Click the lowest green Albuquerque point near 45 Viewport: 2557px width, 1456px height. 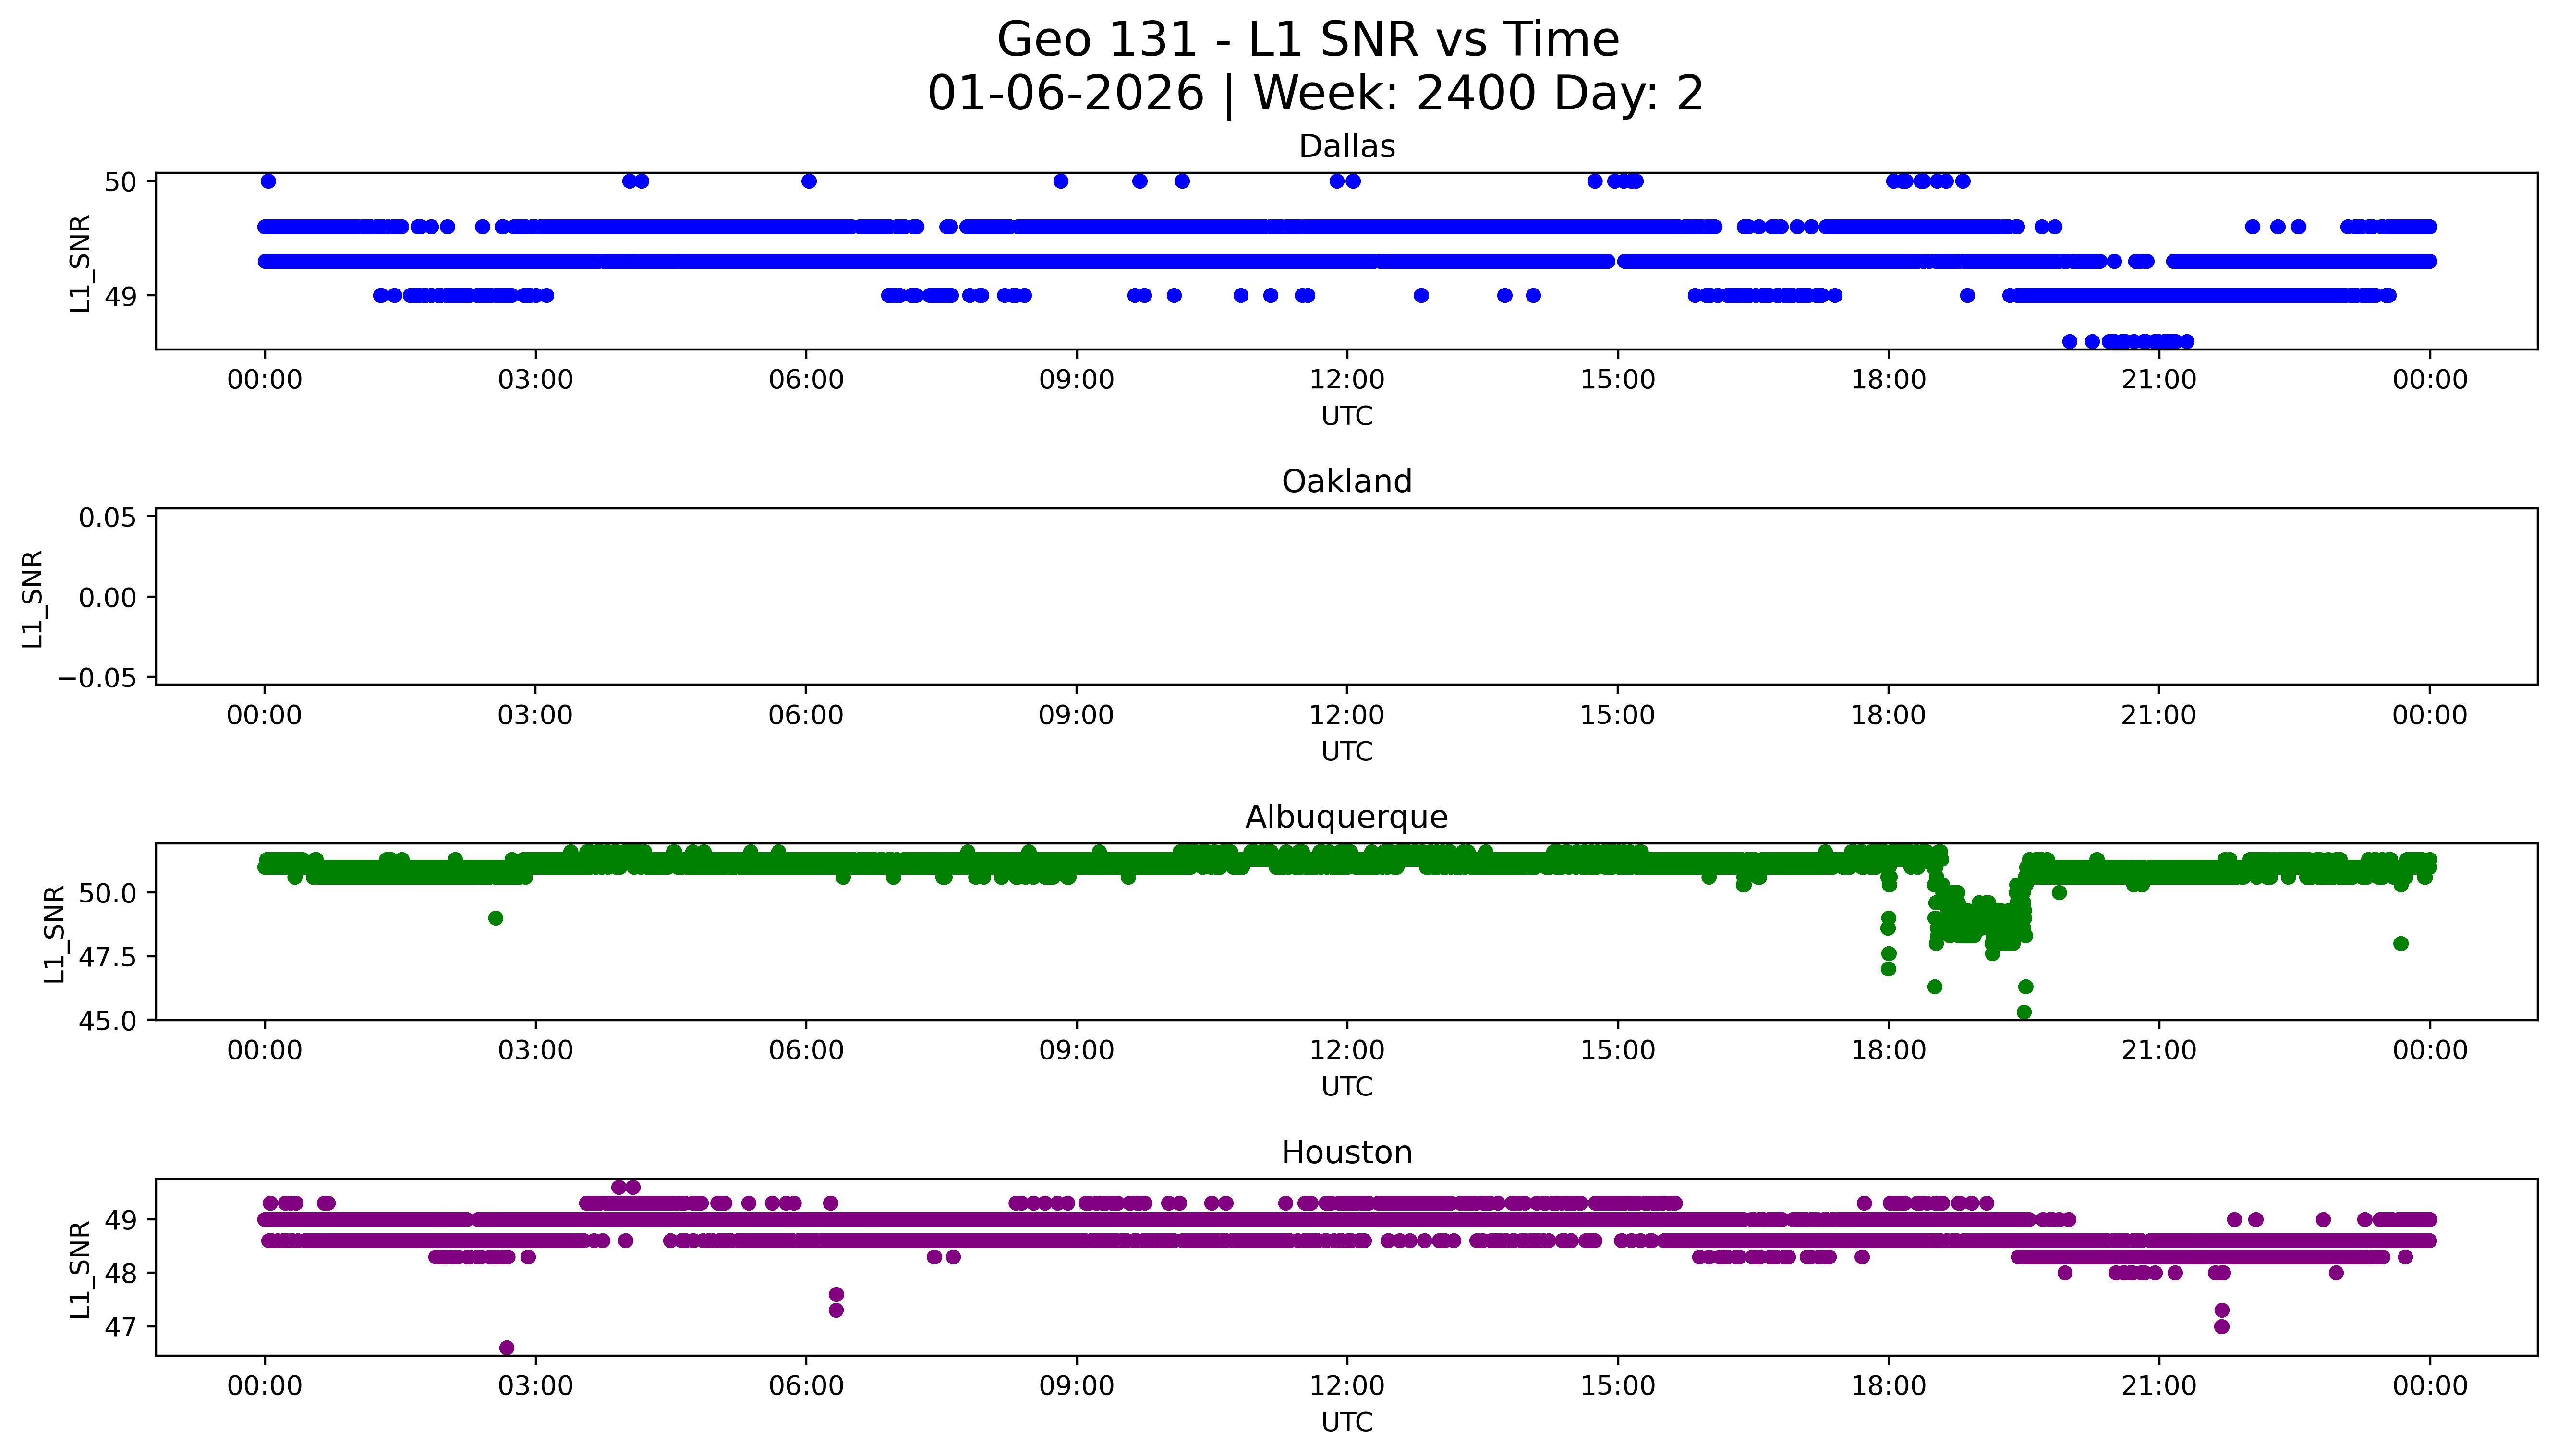tap(2024, 1012)
